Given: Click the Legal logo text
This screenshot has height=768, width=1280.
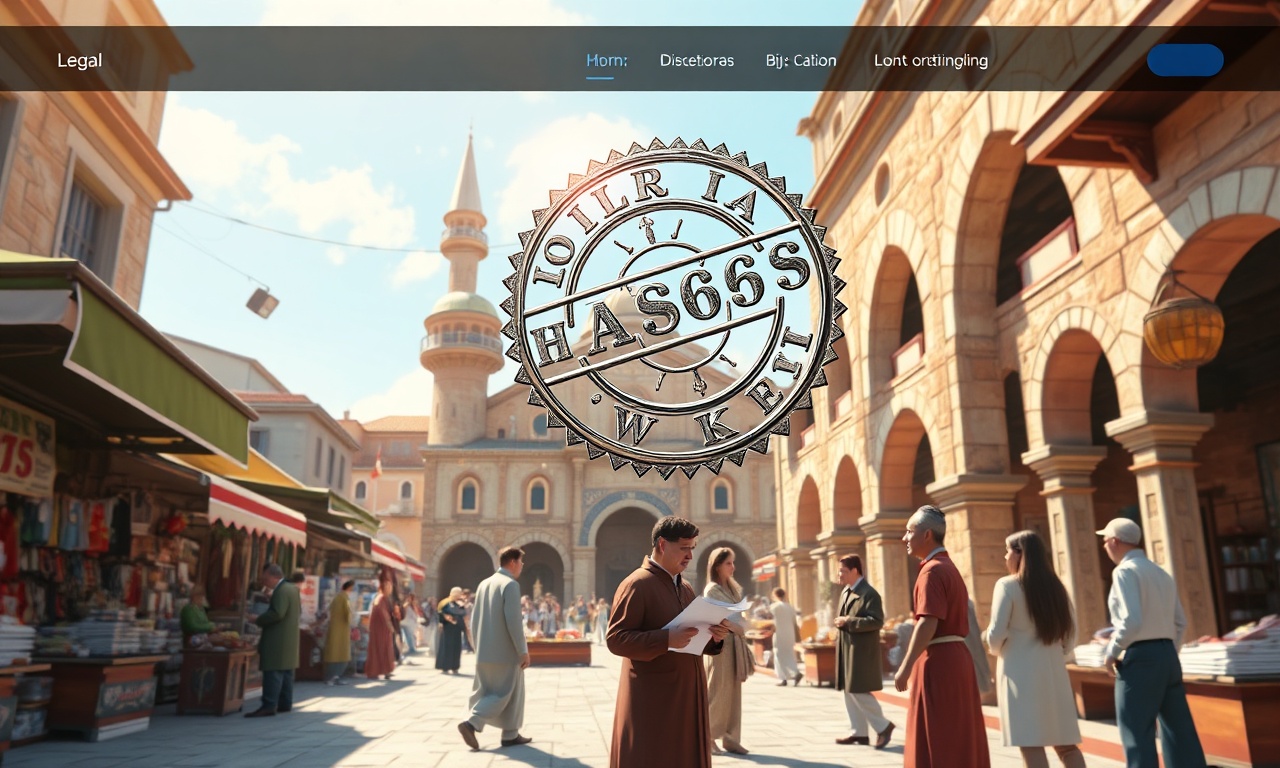Looking at the screenshot, I should coord(79,60).
